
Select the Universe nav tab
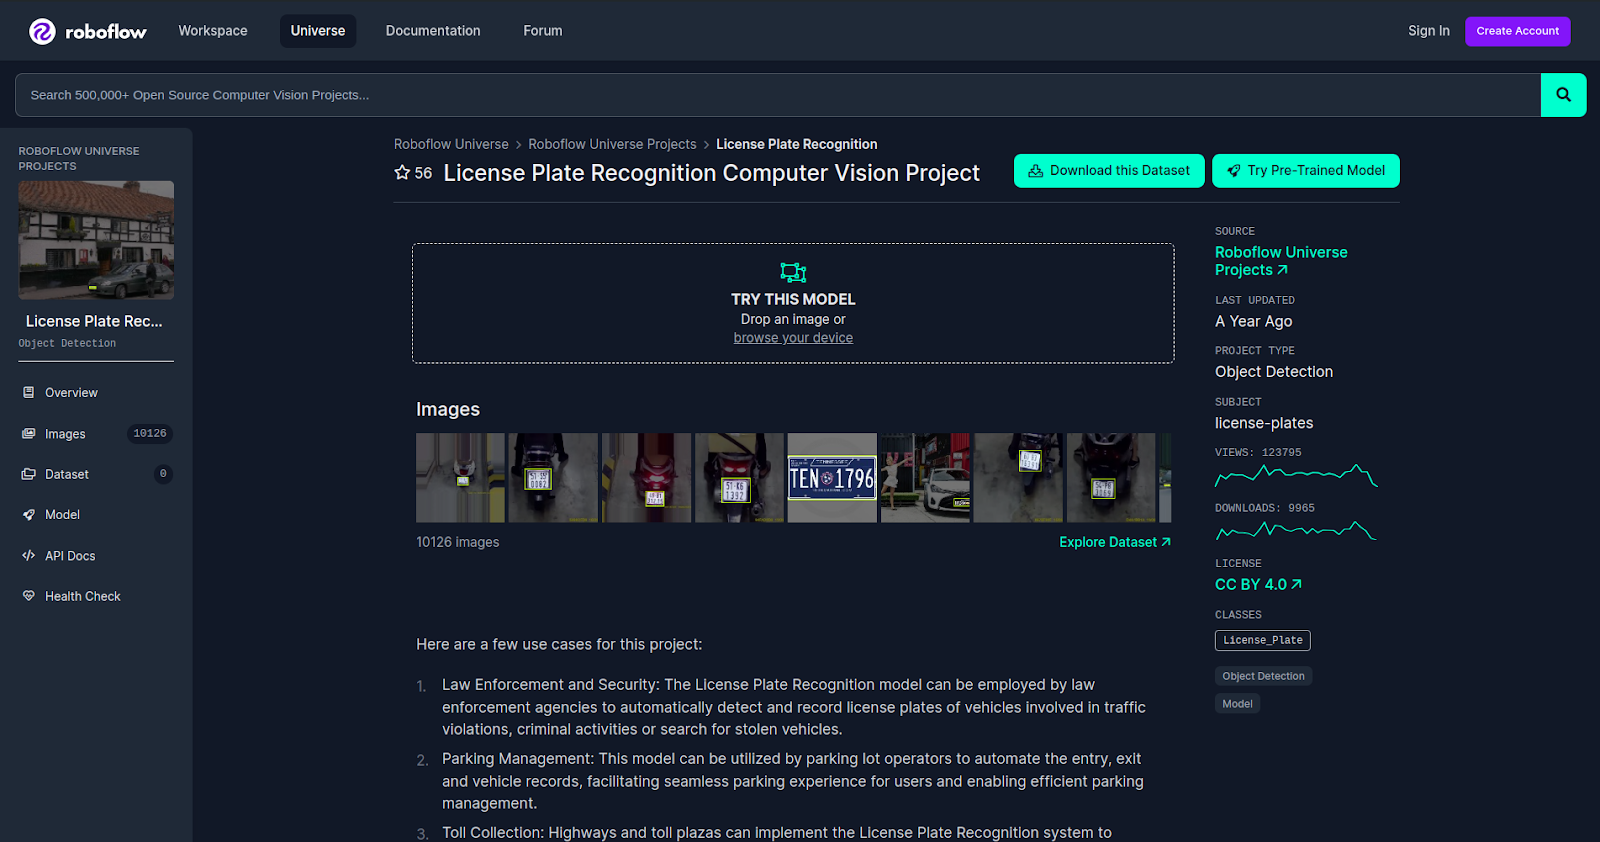tap(318, 31)
